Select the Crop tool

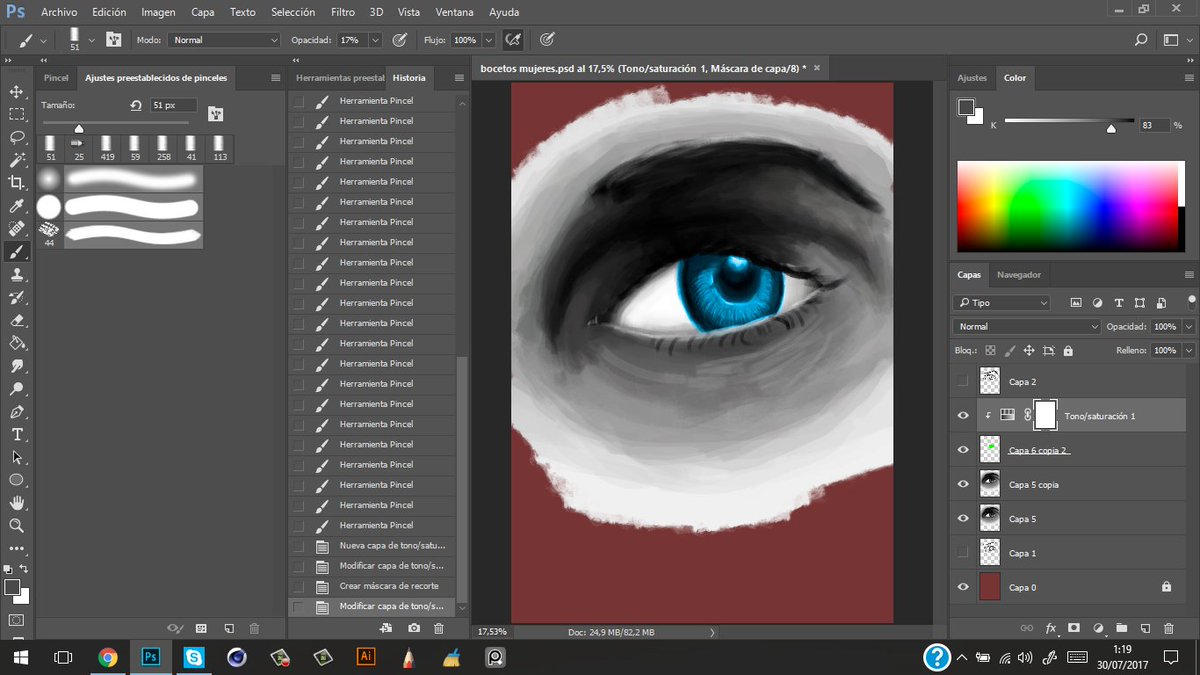point(16,183)
